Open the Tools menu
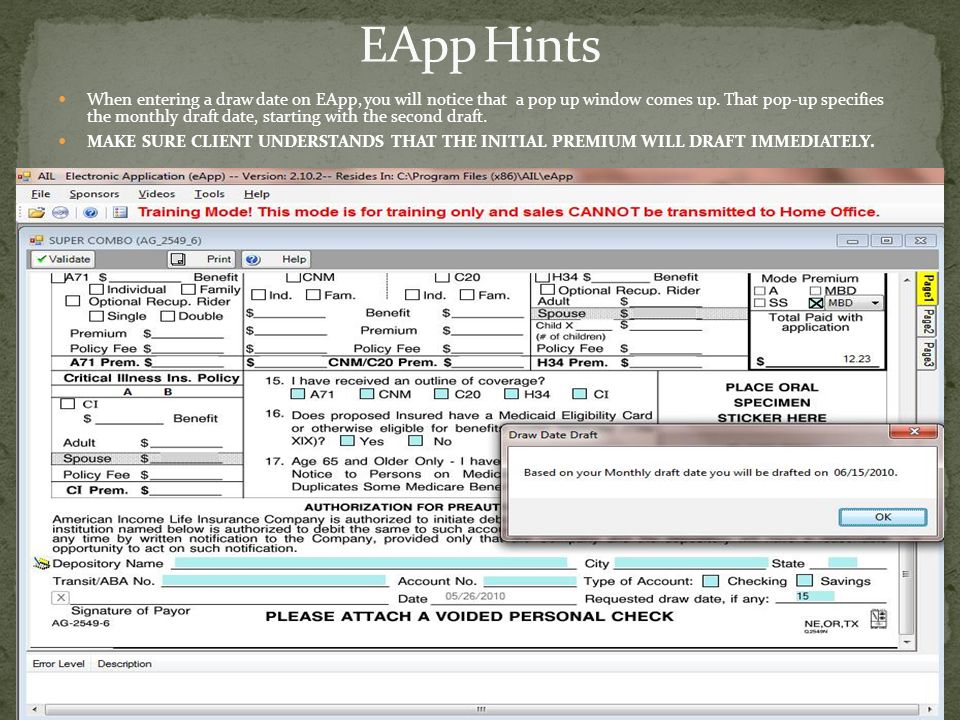 tap(209, 194)
